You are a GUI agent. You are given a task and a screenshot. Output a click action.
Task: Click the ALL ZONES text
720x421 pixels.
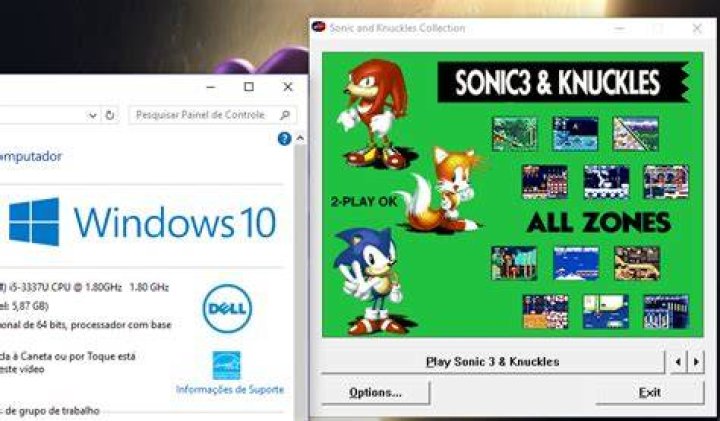point(598,223)
